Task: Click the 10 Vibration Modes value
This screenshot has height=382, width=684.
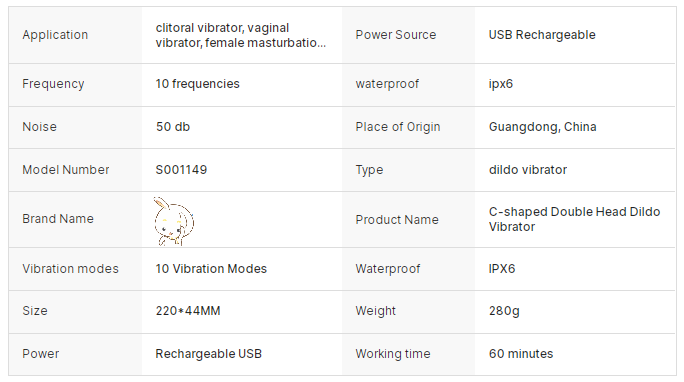Action: [211, 269]
